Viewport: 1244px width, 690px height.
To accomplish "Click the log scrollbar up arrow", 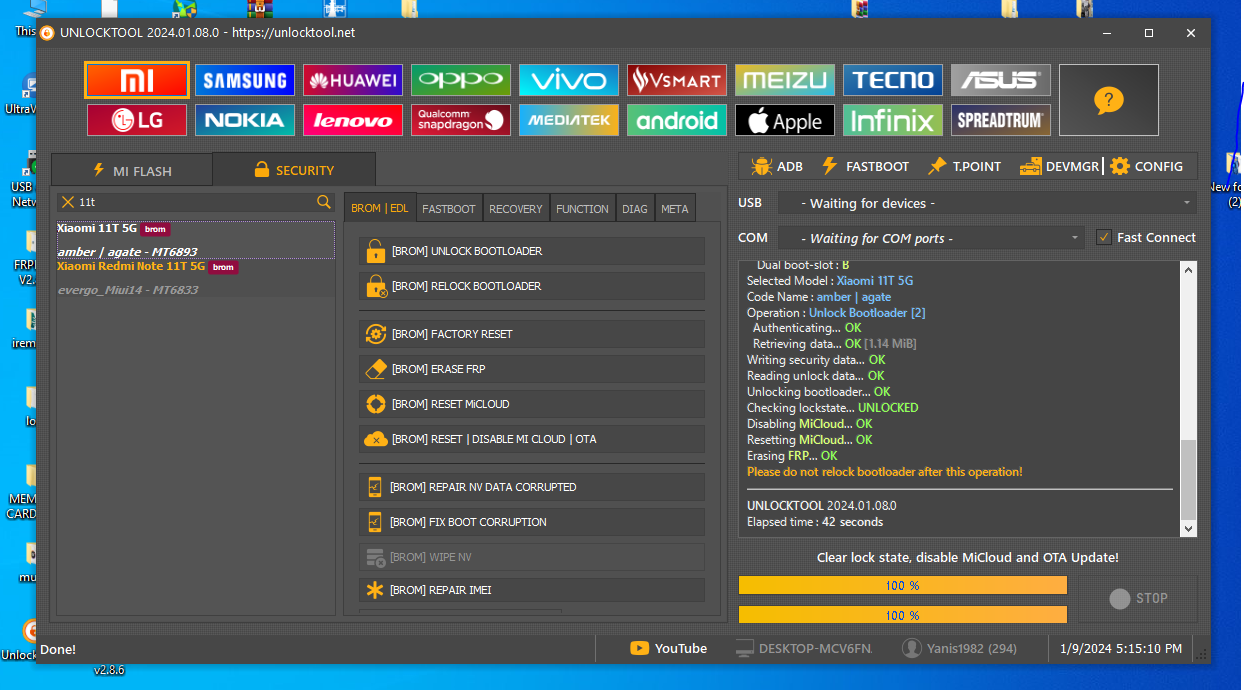I will [x=1188, y=269].
